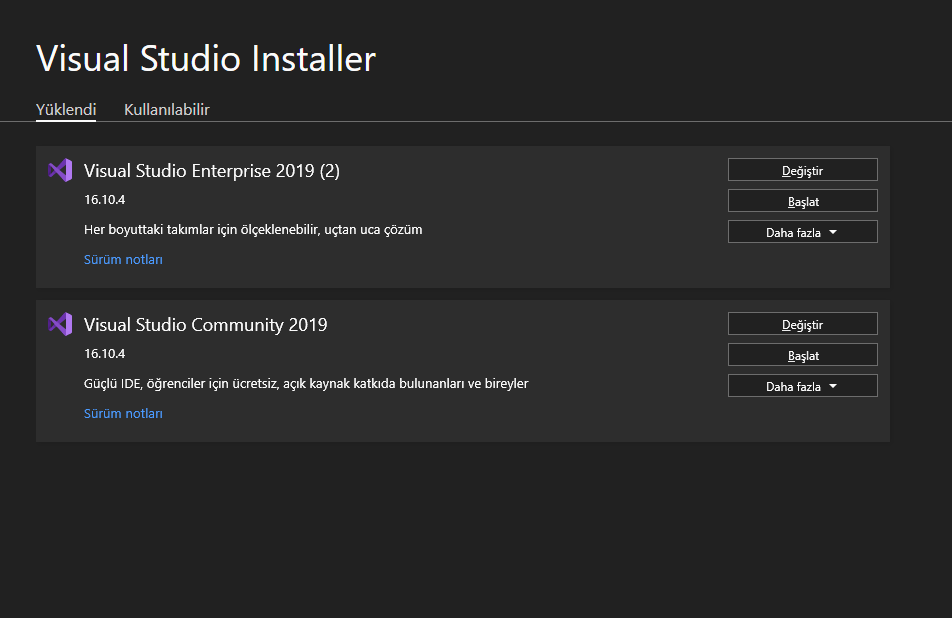Expand Daha fazla menu for Enterprise 2019
Screen dimensions: 952x618
coord(803,232)
